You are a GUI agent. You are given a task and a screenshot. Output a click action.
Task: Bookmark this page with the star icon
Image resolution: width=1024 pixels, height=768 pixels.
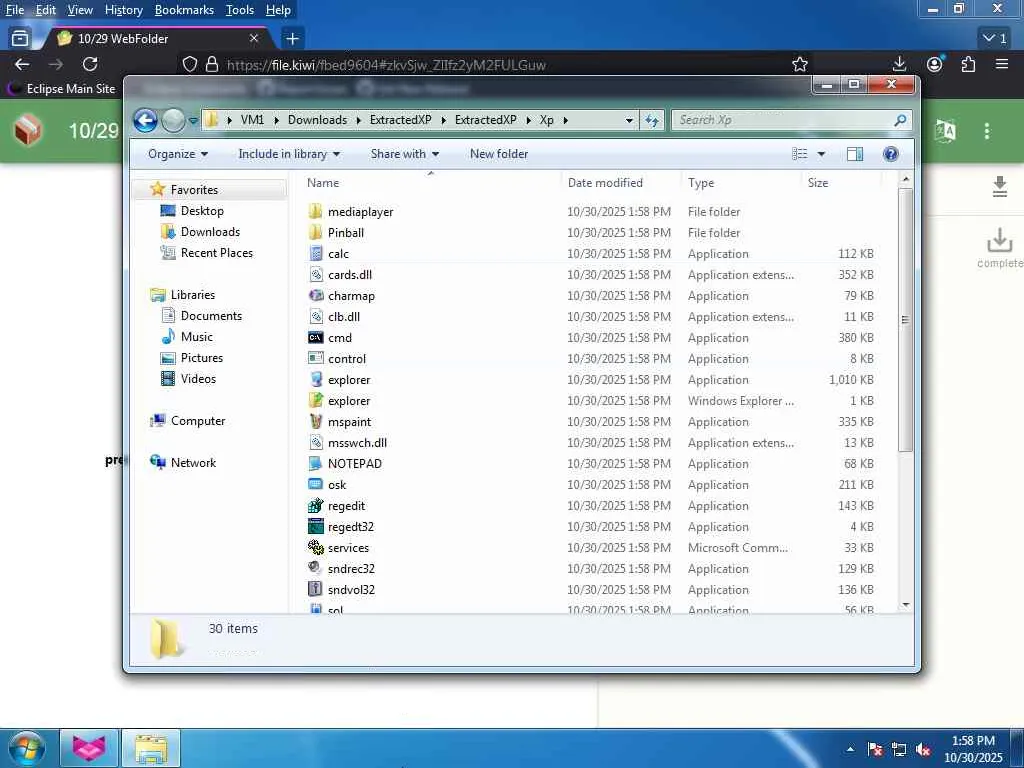pos(800,64)
